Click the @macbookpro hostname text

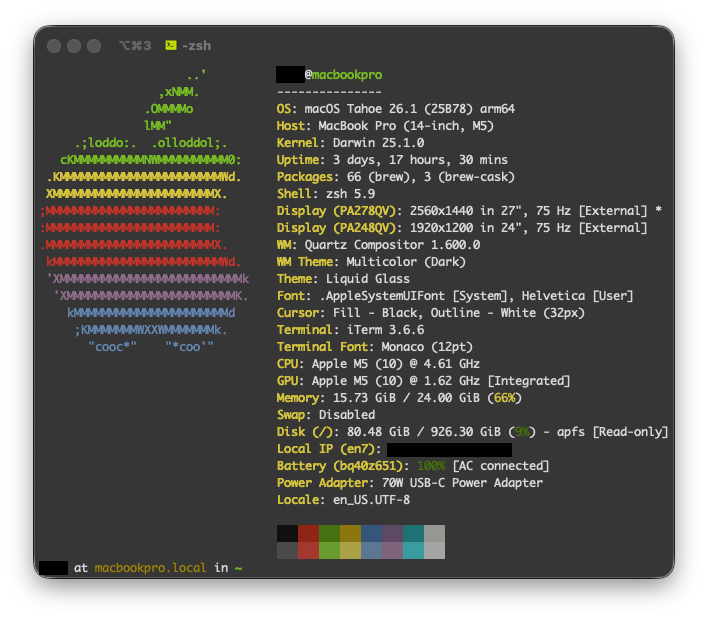coord(344,75)
